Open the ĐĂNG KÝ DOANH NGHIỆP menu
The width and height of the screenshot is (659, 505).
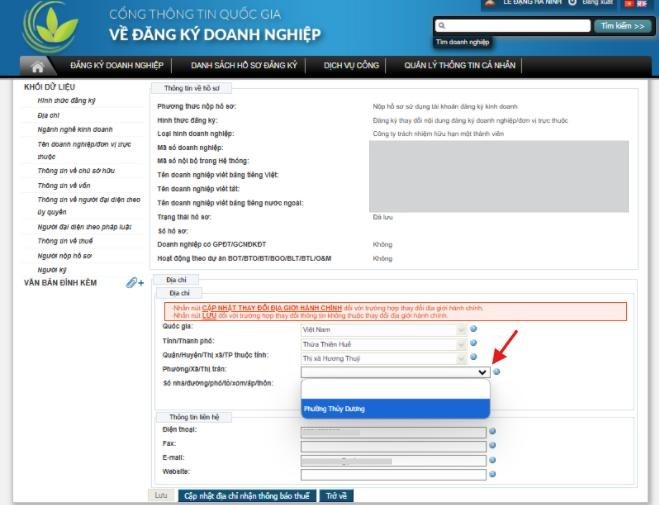(116, 66)
